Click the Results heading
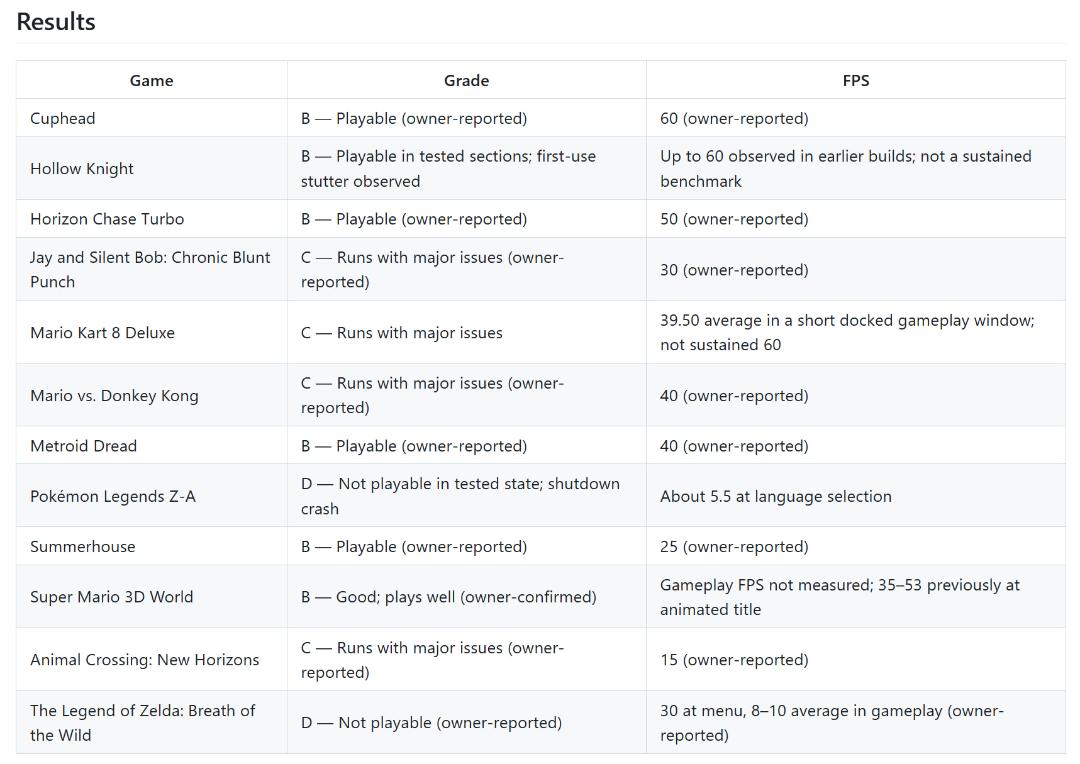 click(x=56, y=21)
